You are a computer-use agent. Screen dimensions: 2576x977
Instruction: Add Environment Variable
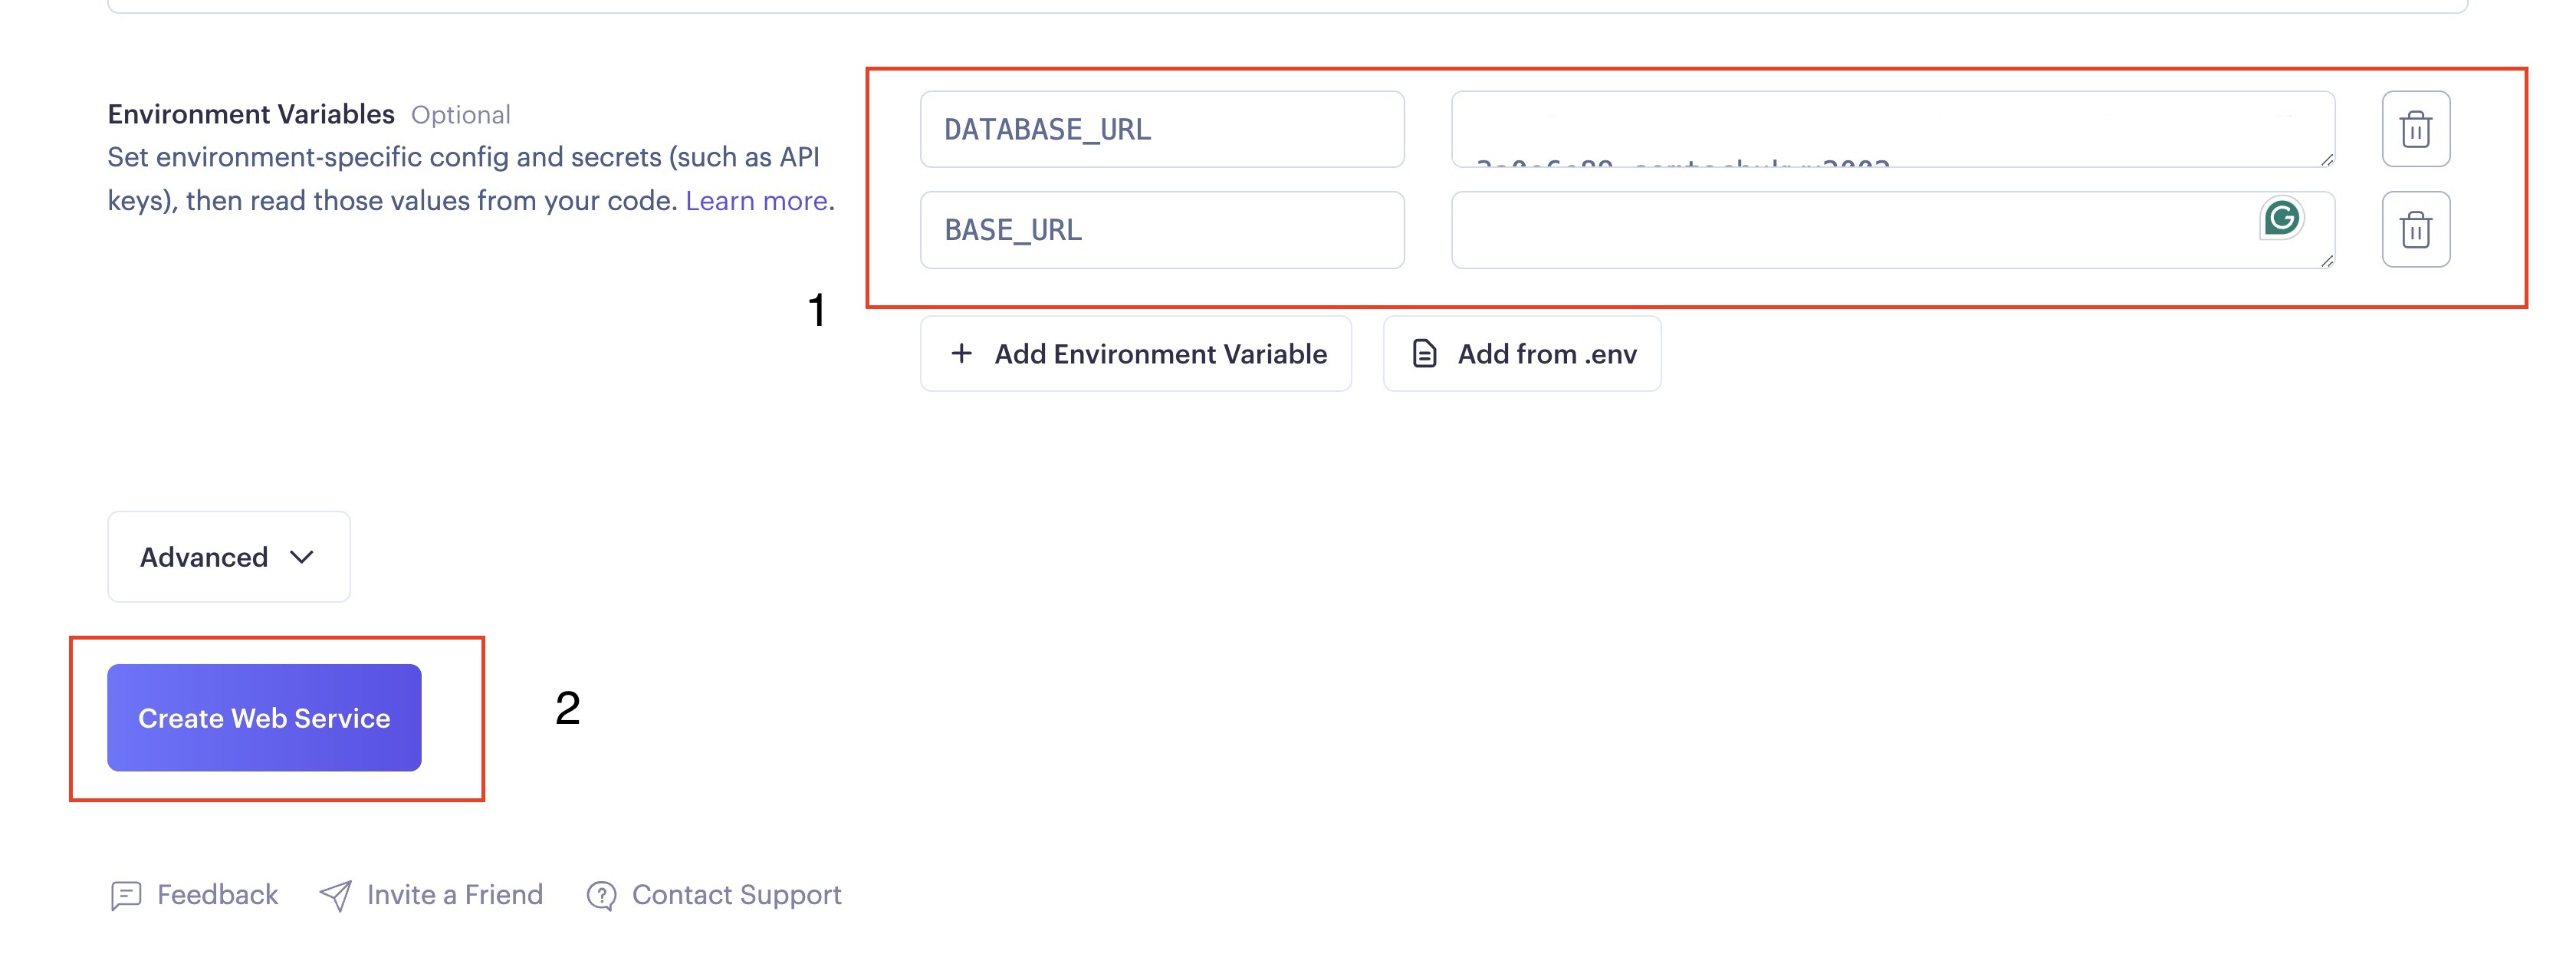click(1136, 354)
